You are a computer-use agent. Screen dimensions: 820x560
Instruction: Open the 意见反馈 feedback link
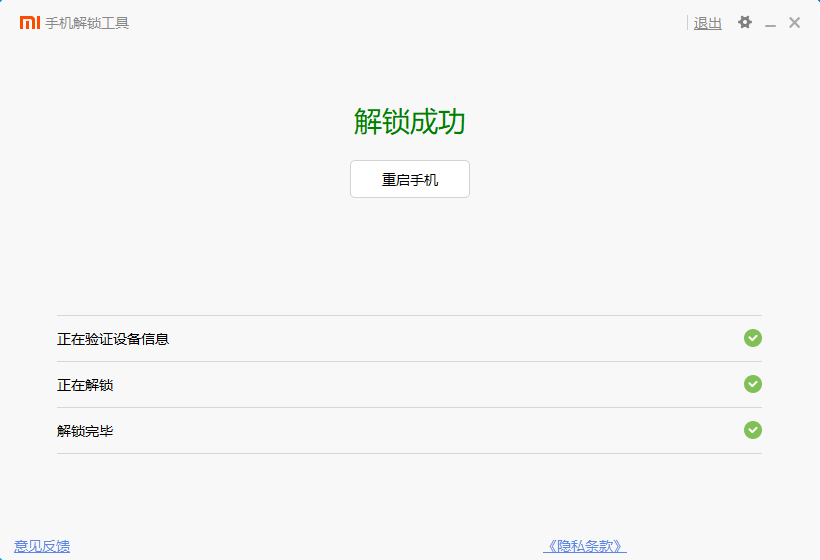tap(42, 546)
